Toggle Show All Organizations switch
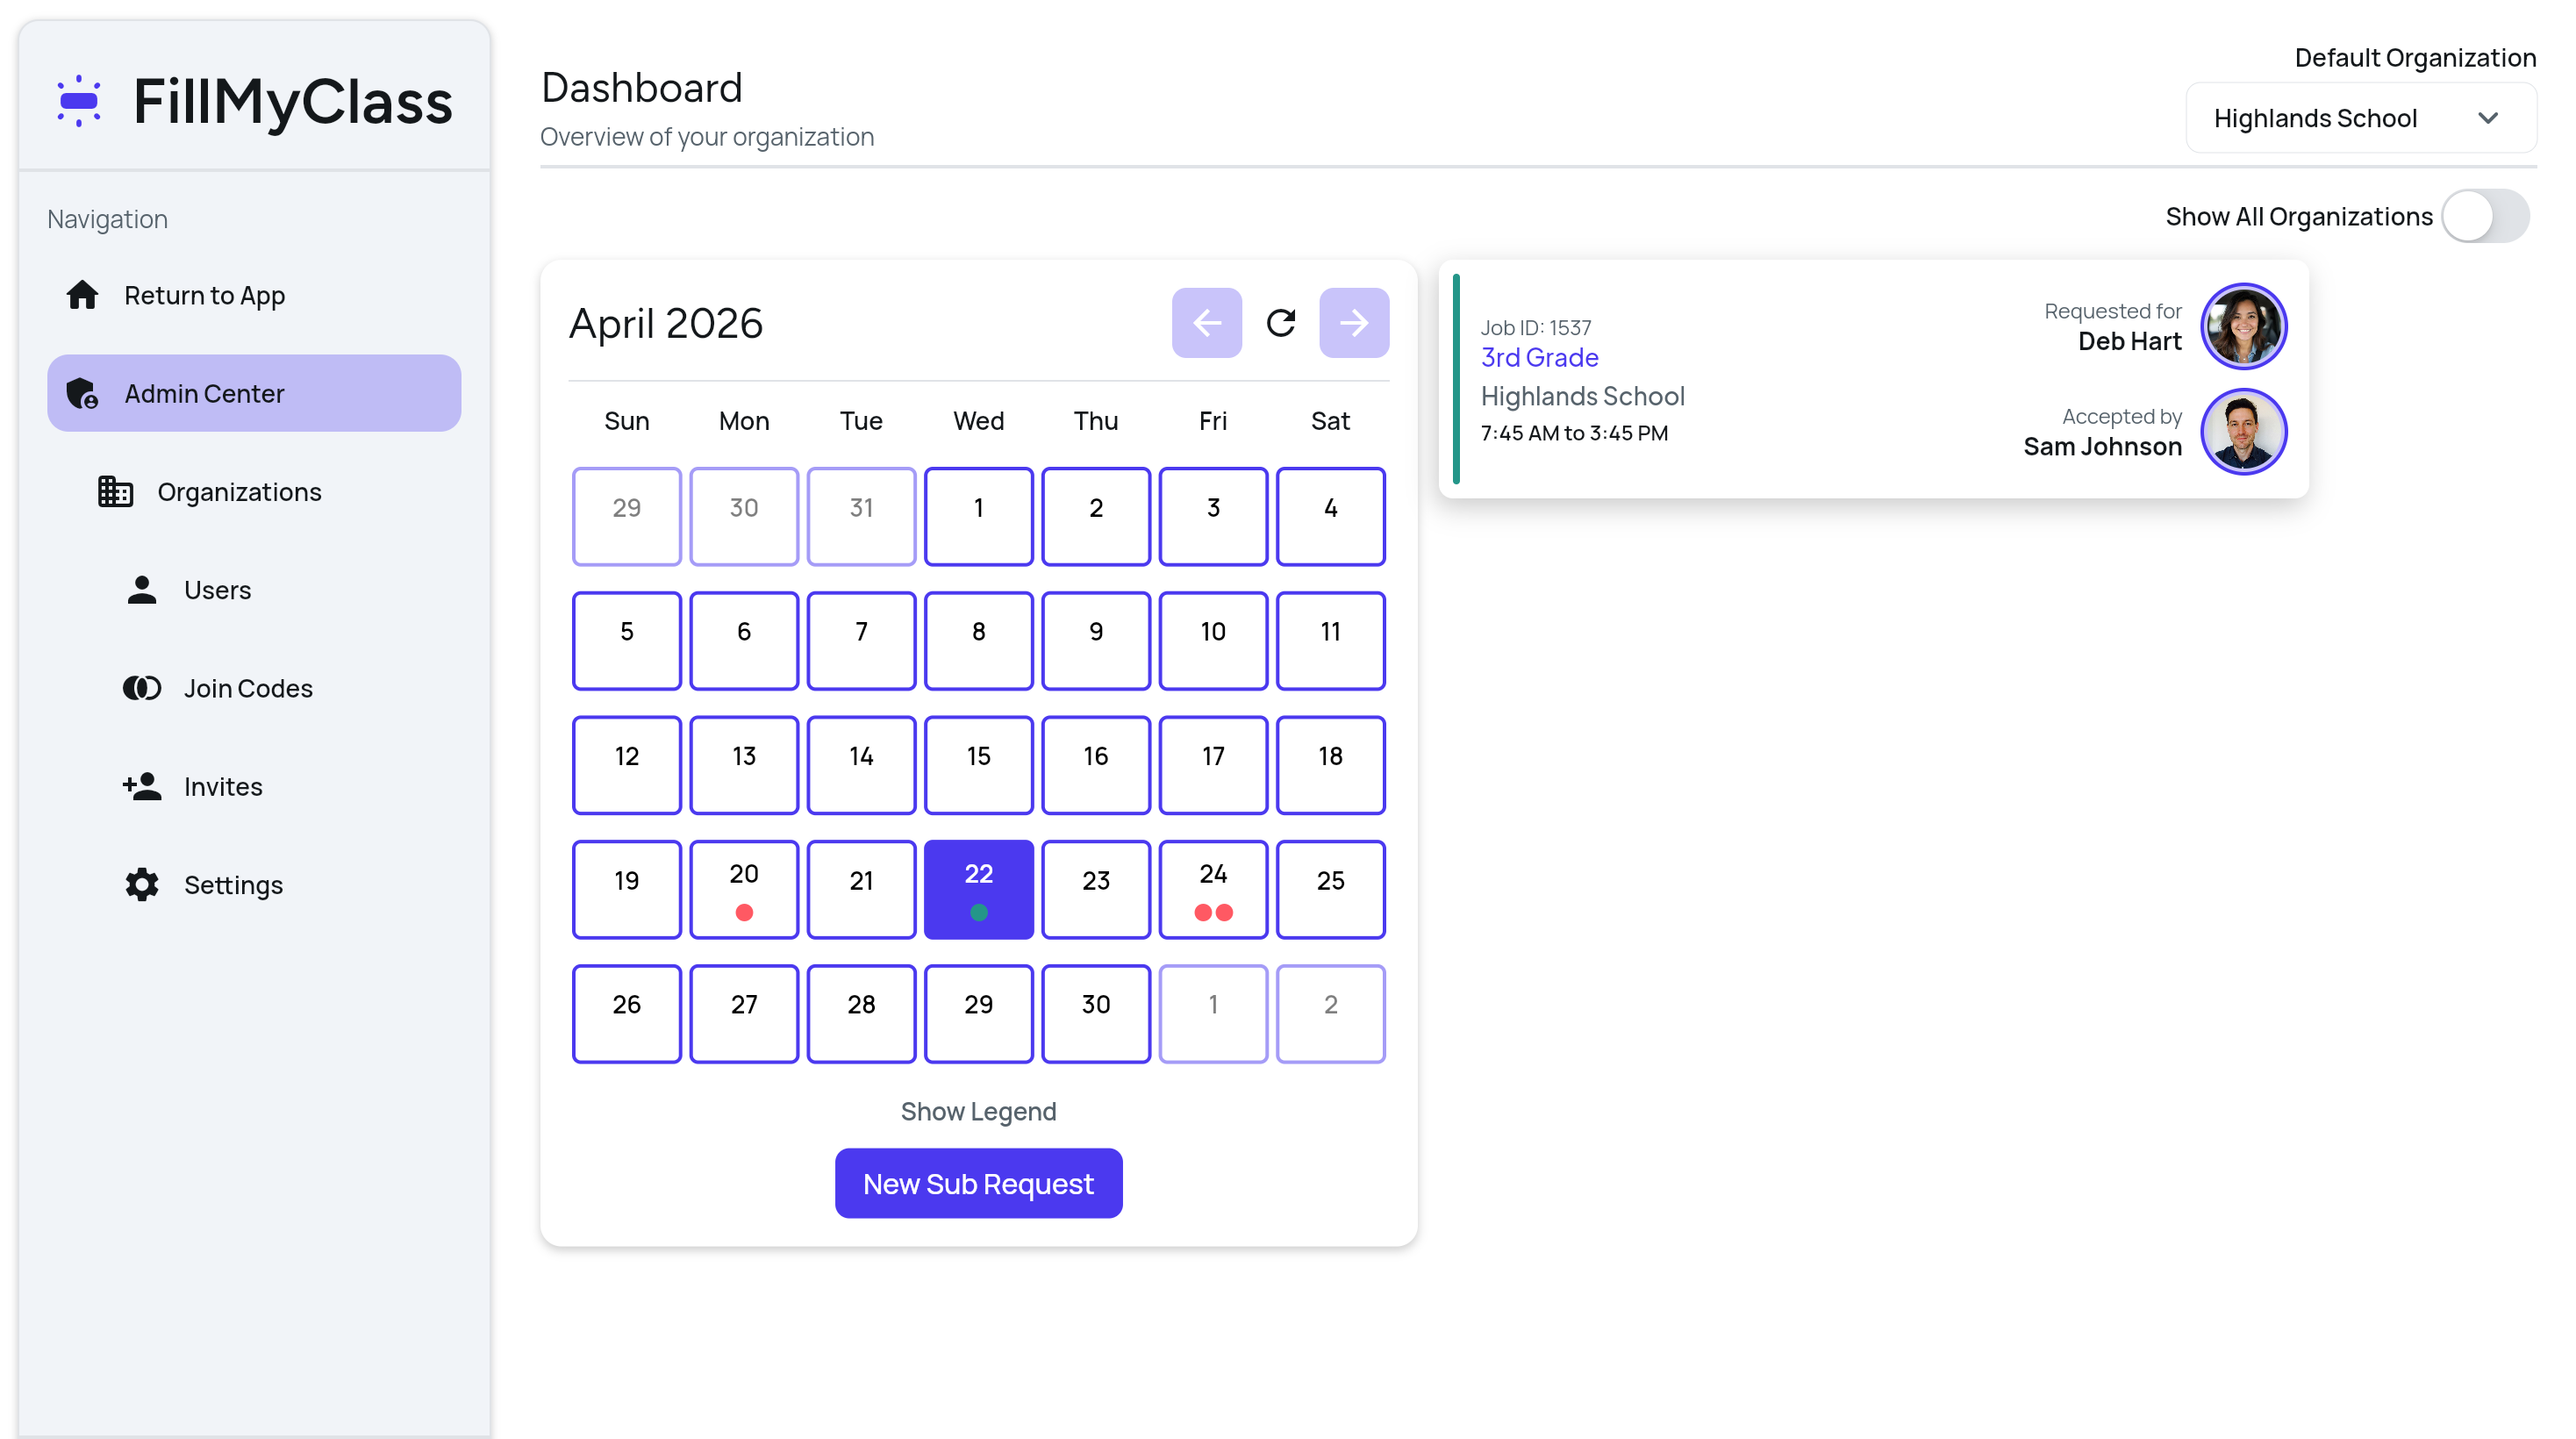Viewport: 2576px width, 1439px height. click(x=2486, y=215)
